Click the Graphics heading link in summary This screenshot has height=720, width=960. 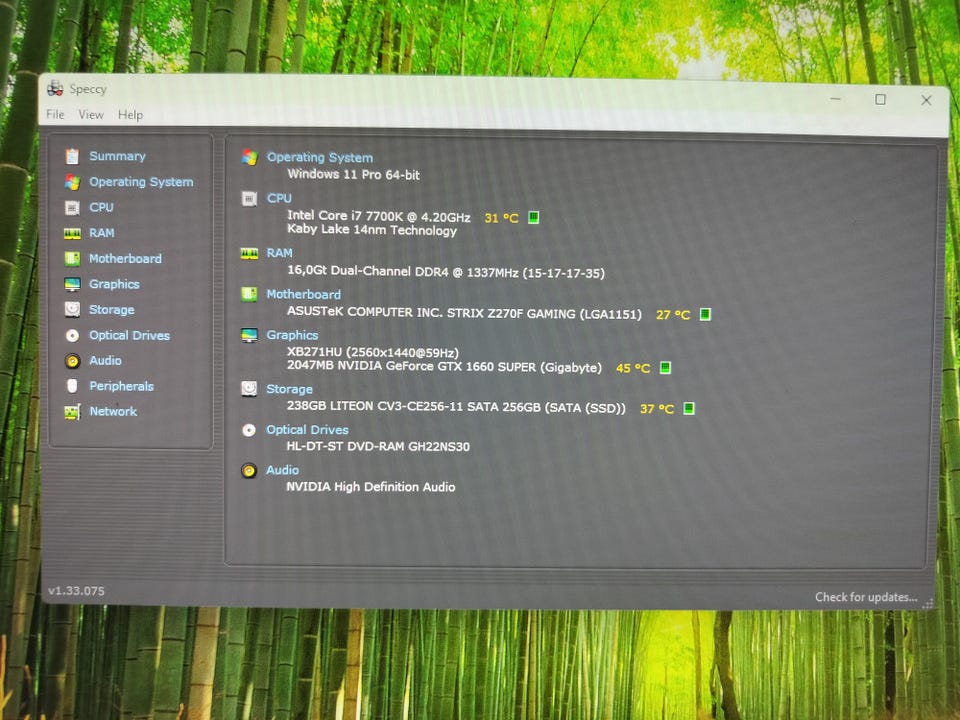[292, 336]
